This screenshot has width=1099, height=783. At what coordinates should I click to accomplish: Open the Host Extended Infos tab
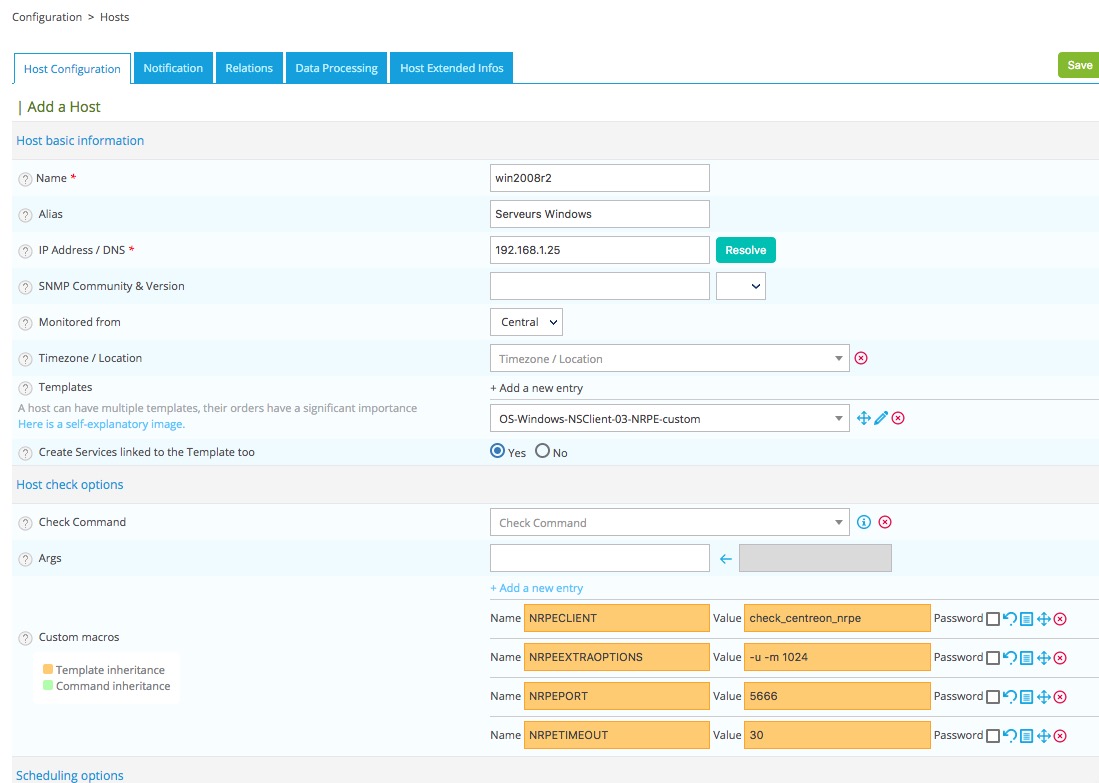[x=451, y=68]
